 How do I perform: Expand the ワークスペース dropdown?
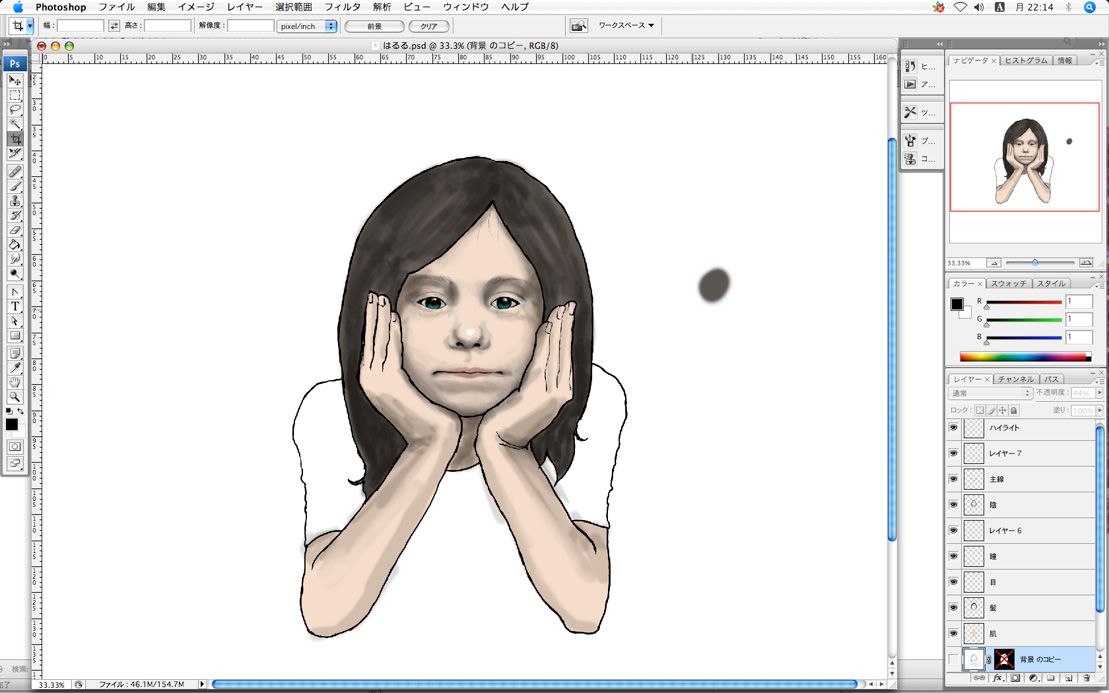point(626,26)
